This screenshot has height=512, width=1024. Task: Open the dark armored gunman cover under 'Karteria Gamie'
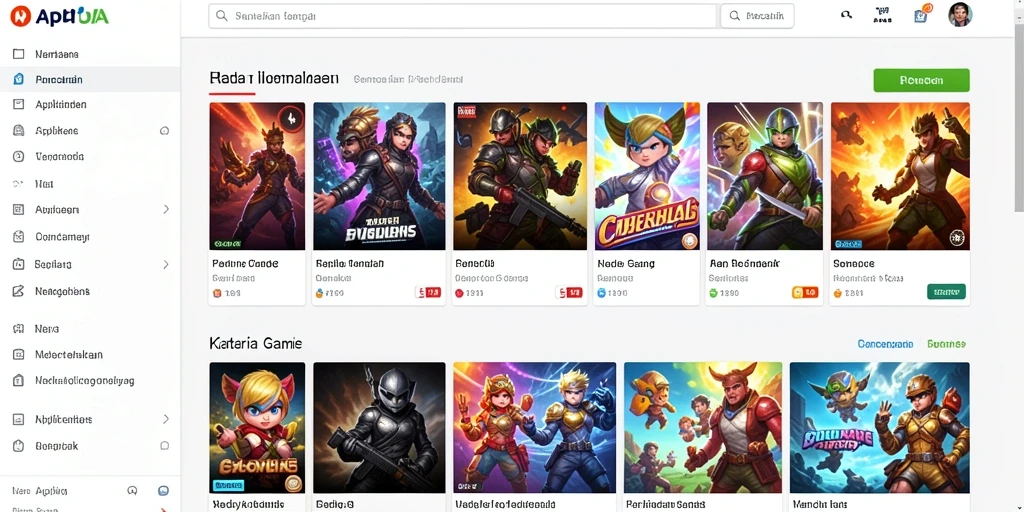[x=379, y=428]
